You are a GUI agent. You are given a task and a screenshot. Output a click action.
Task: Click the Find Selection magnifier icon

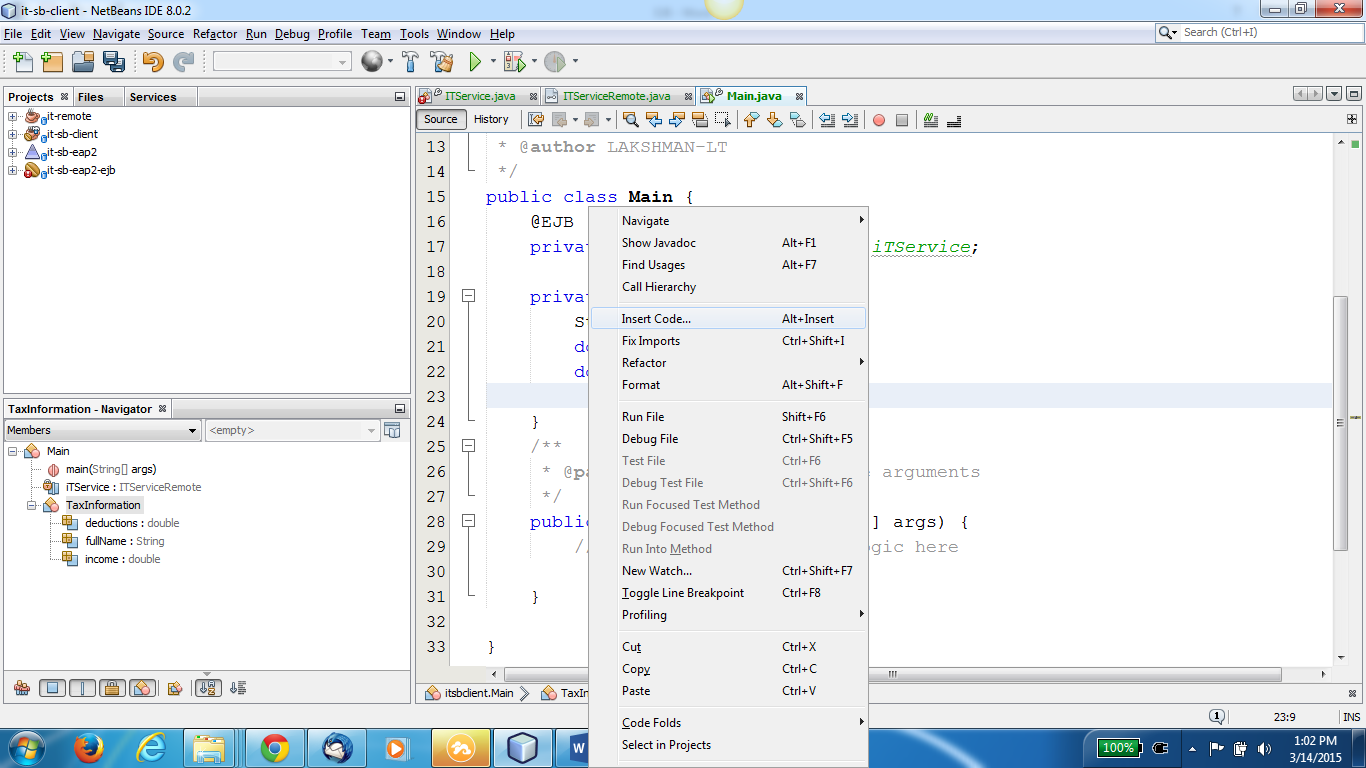[631, 120]
